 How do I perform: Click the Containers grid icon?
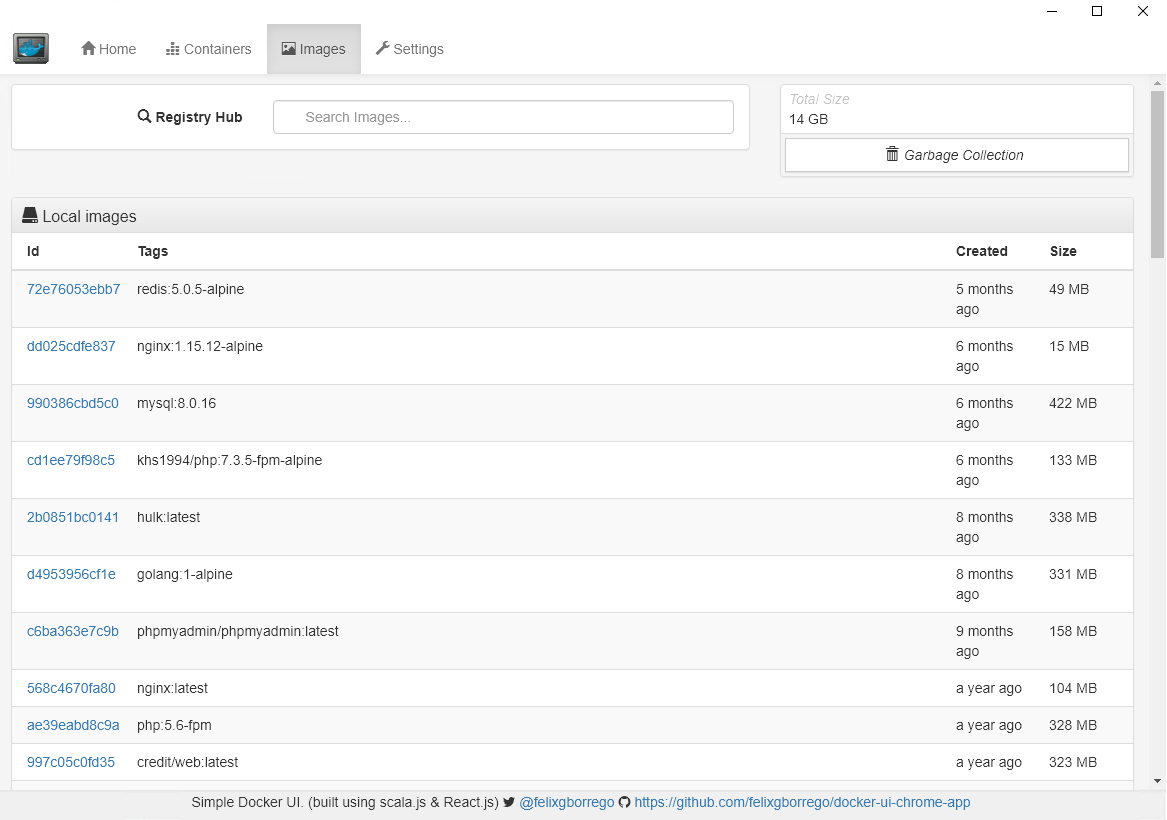click(x=173, y=48)
